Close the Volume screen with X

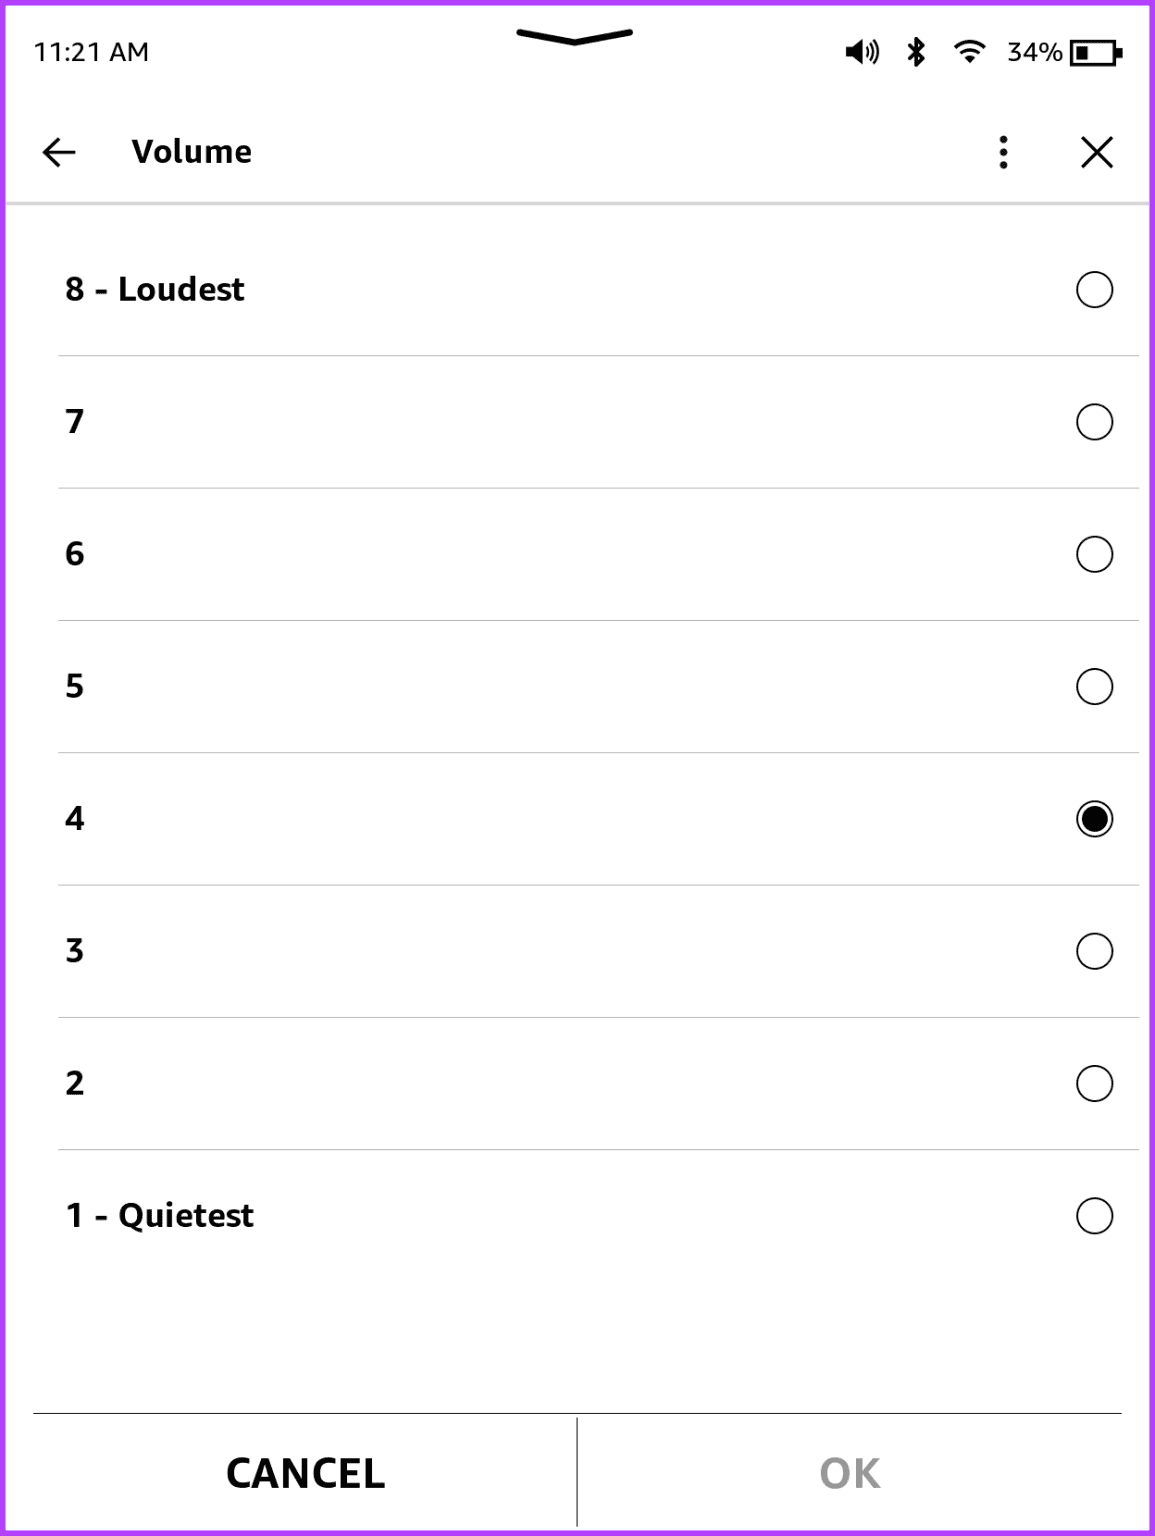pyautogui.click(x=1097, y=152)
